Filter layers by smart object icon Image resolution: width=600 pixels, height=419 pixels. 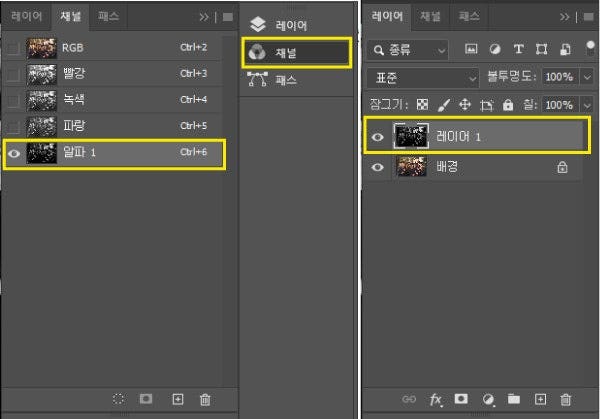(565, 49)
